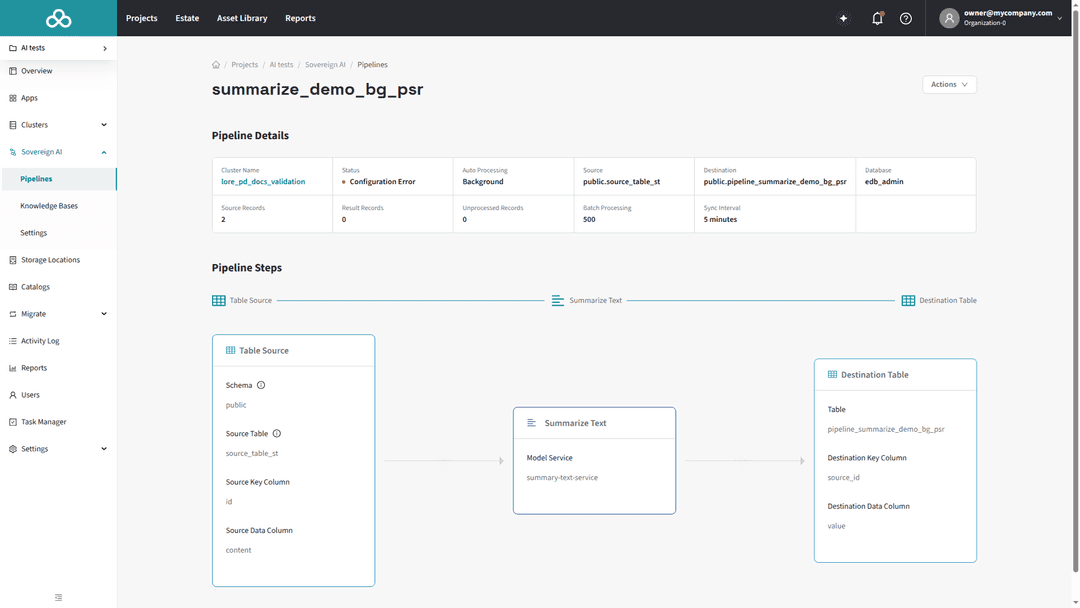Click the home breadcrumb icon

(216, 65)
